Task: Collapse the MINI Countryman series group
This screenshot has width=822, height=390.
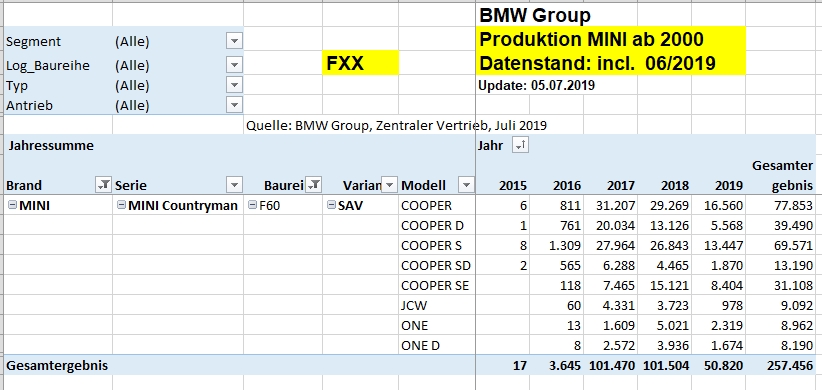Action: point(122,205)
